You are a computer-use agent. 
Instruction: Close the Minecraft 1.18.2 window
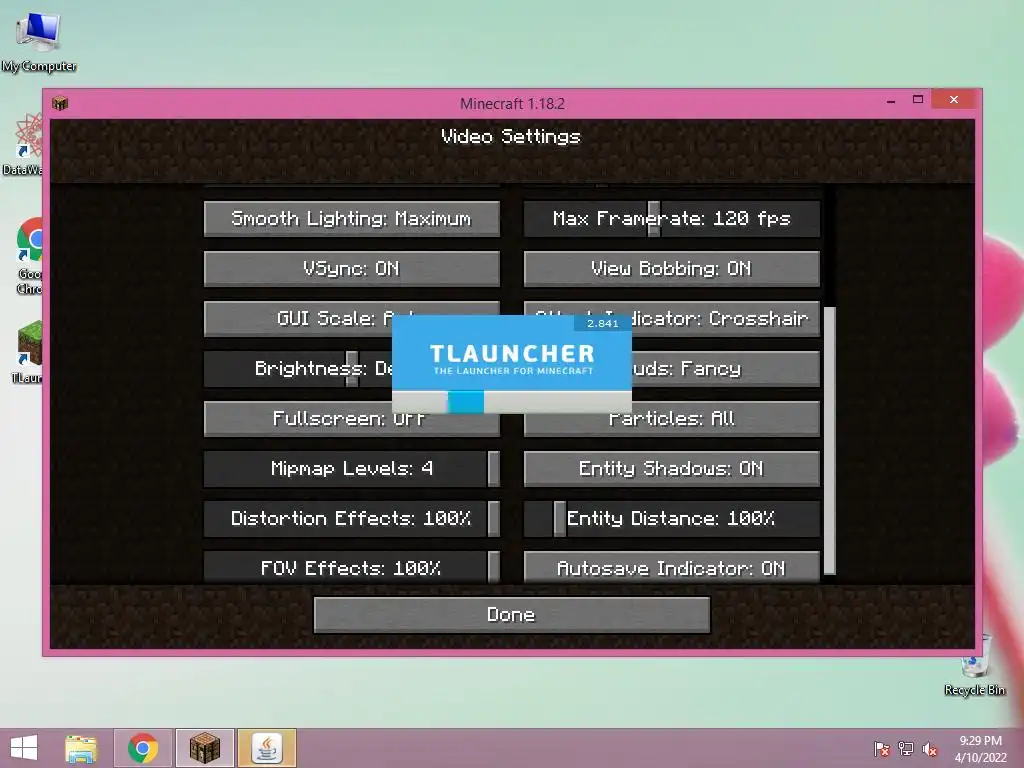point(954,99)
